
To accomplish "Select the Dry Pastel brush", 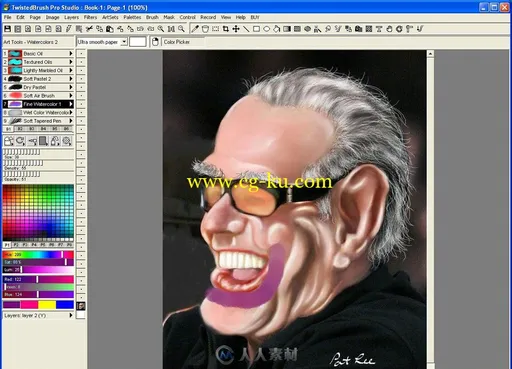I will point(38,87).
